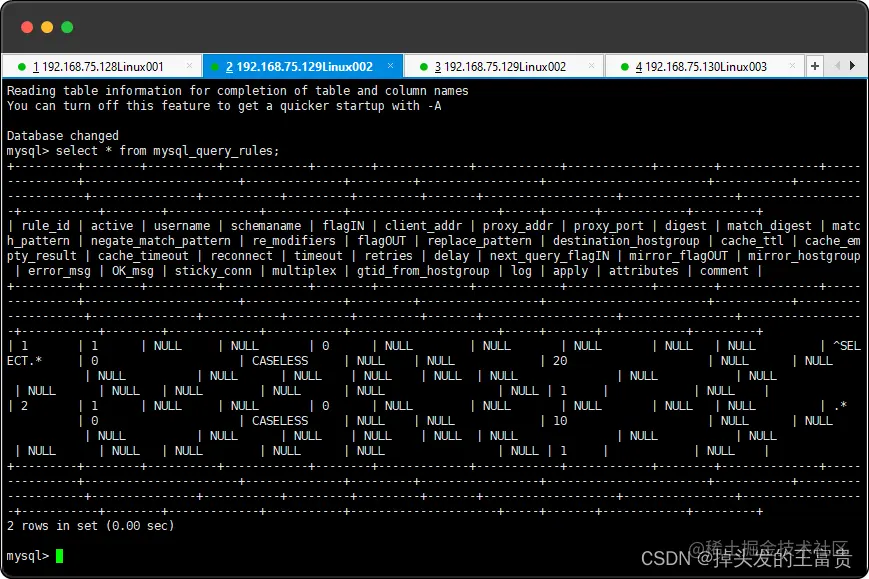Image resolution: width=869 pixels, height=579 pixels.
Task: Click green status dot on tab 4
Action: (x=625, y=67)
